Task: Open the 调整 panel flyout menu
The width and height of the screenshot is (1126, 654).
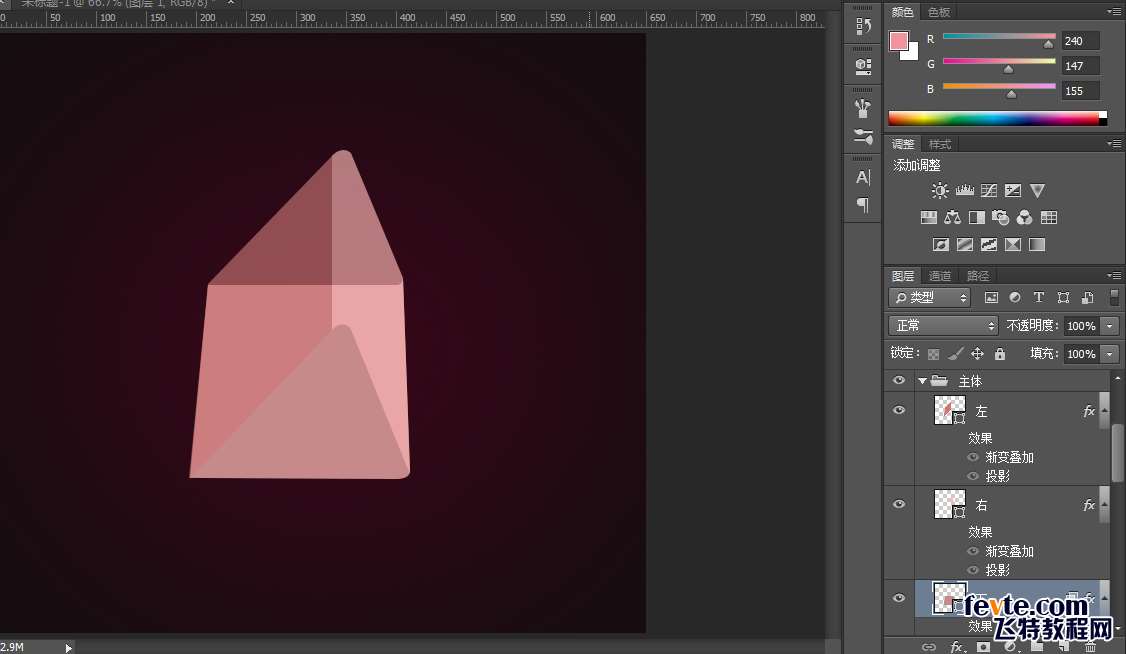Action: (1114, 144)
